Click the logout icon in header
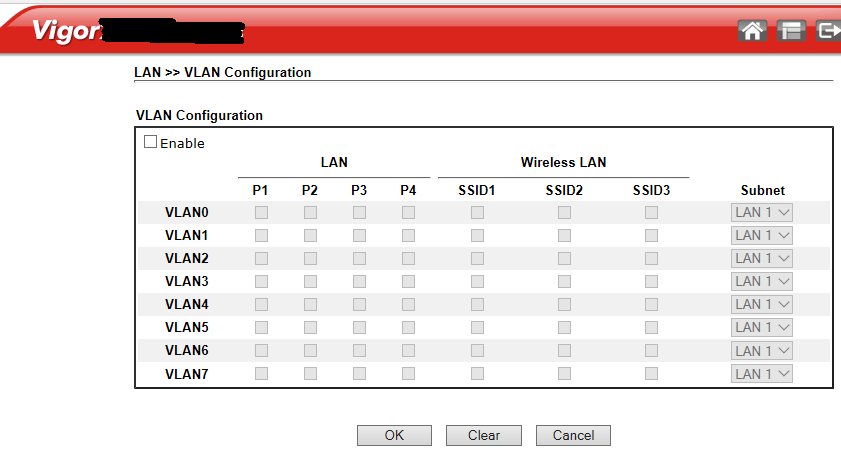This screenshot has height=454, width=841. coord(829,30)
